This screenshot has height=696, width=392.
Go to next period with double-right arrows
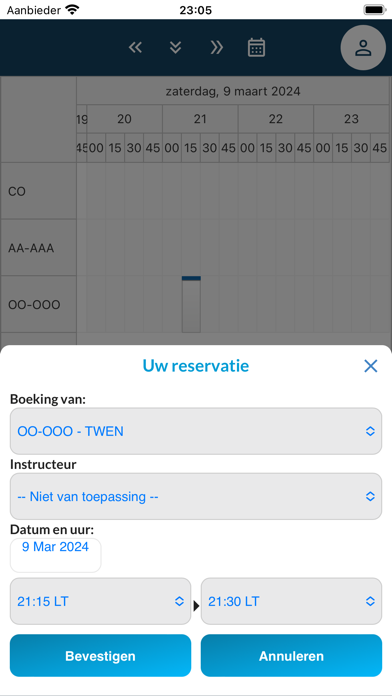216,47
